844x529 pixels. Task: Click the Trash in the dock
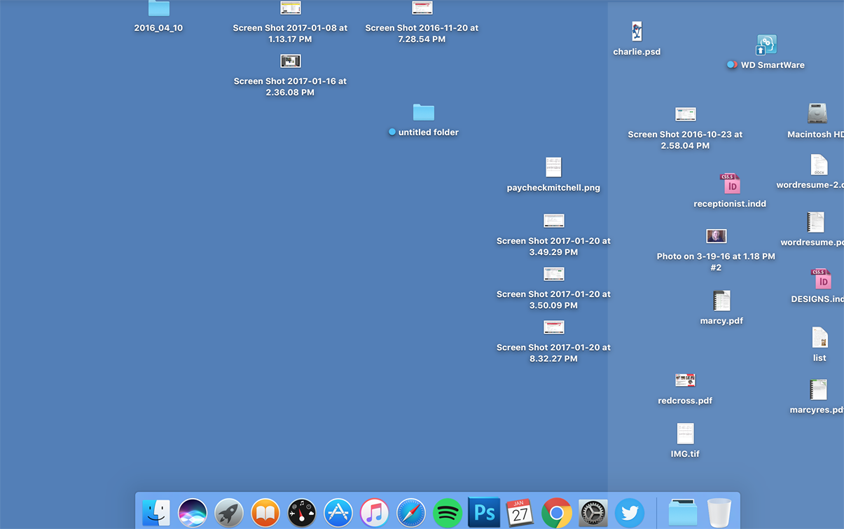point(719,512)
